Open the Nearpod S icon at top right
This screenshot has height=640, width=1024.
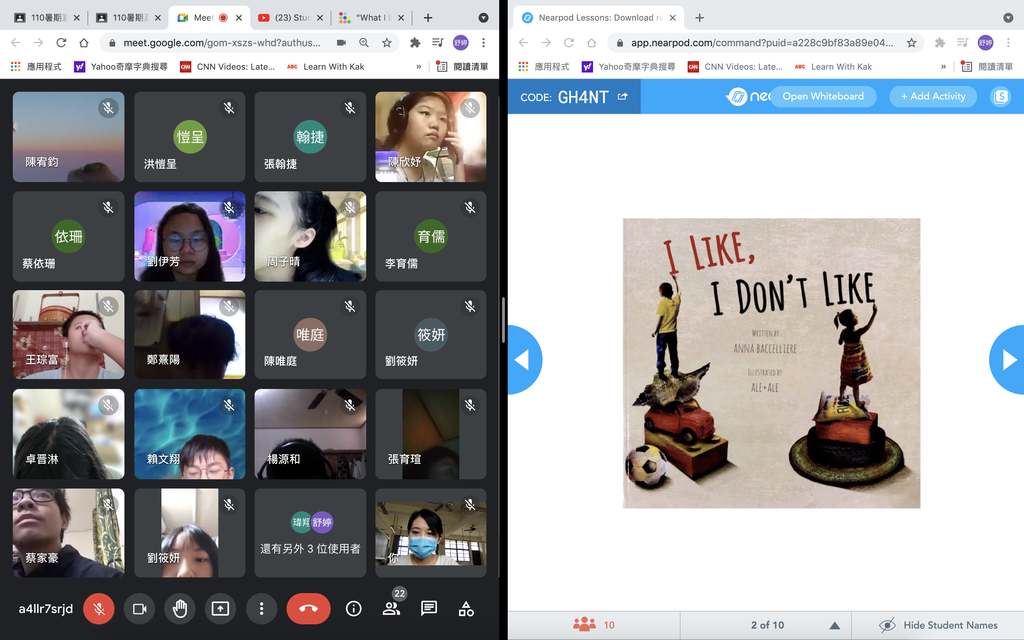pos(1000,97)
